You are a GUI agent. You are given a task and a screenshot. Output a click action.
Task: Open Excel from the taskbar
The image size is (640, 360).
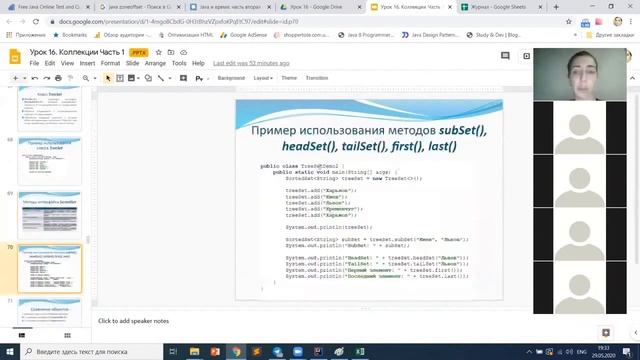pos(360,351)
